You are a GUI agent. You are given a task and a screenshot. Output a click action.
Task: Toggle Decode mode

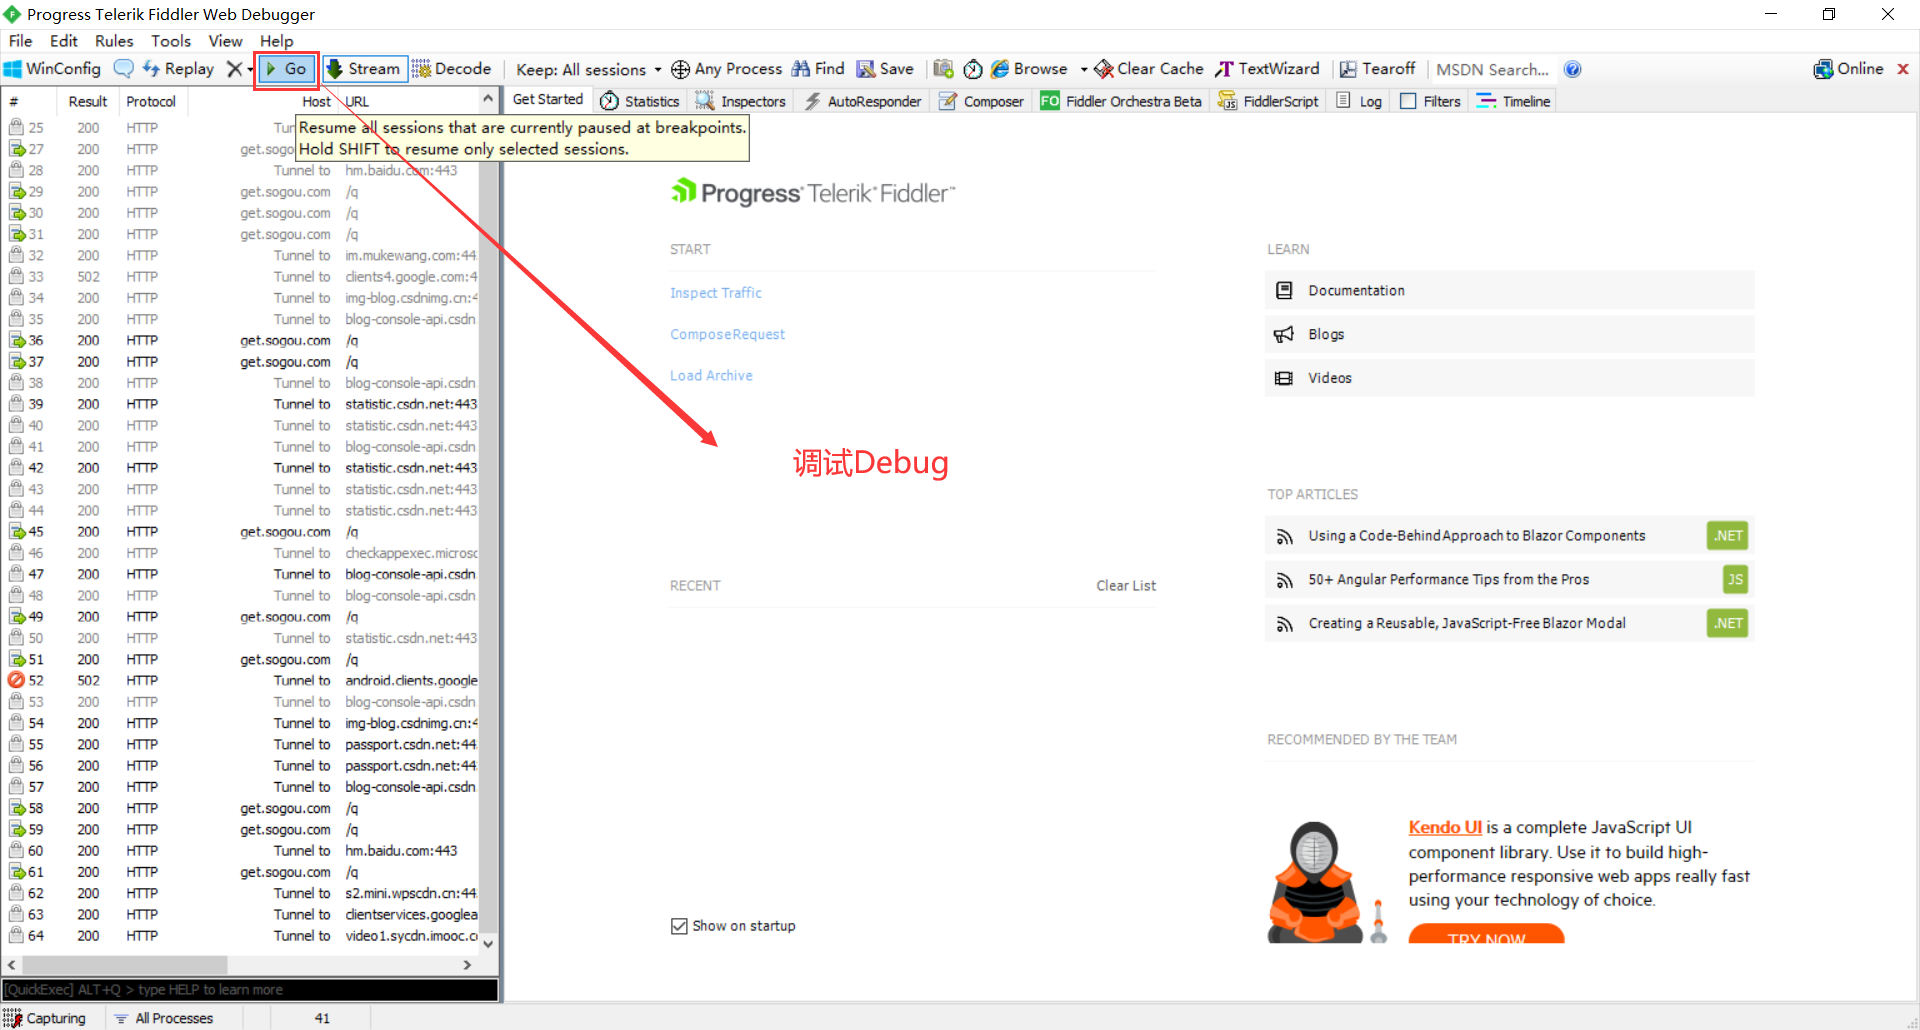[452, 69]
